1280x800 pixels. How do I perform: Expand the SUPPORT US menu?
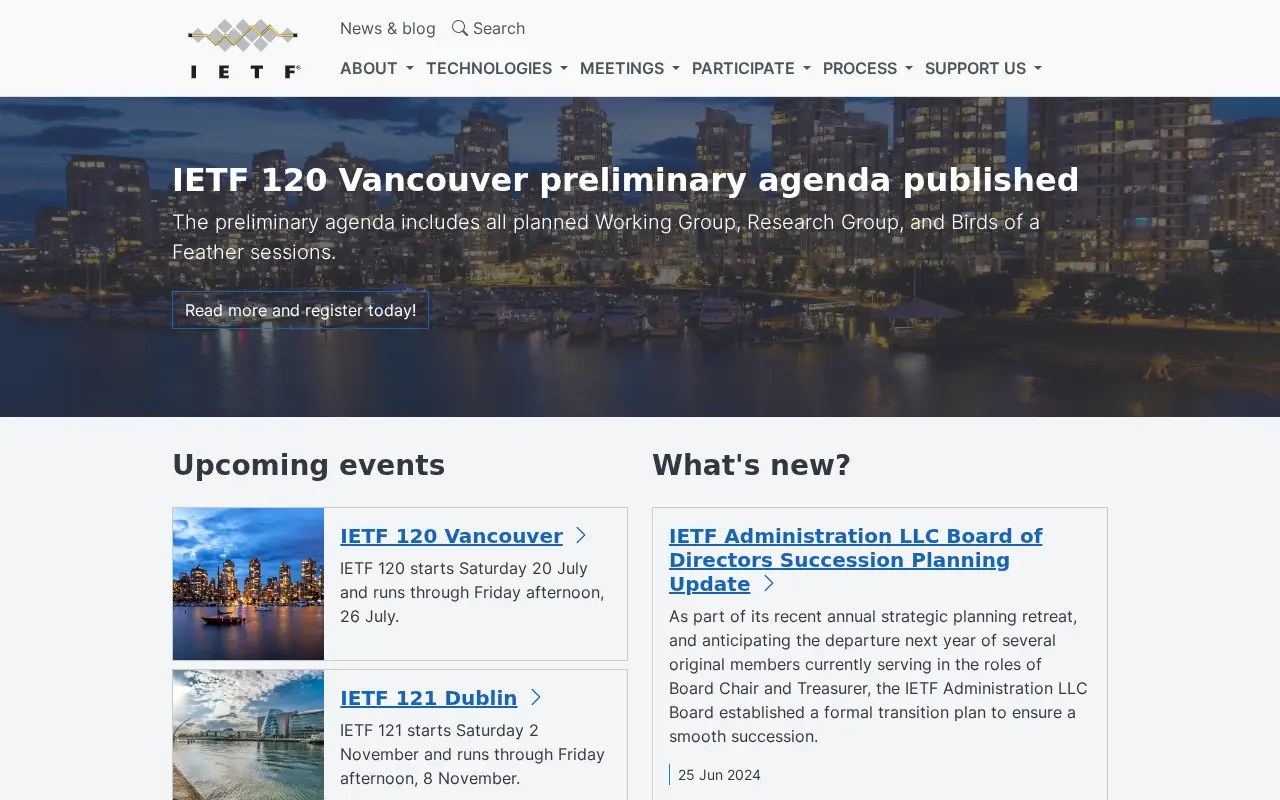point(983,68)
